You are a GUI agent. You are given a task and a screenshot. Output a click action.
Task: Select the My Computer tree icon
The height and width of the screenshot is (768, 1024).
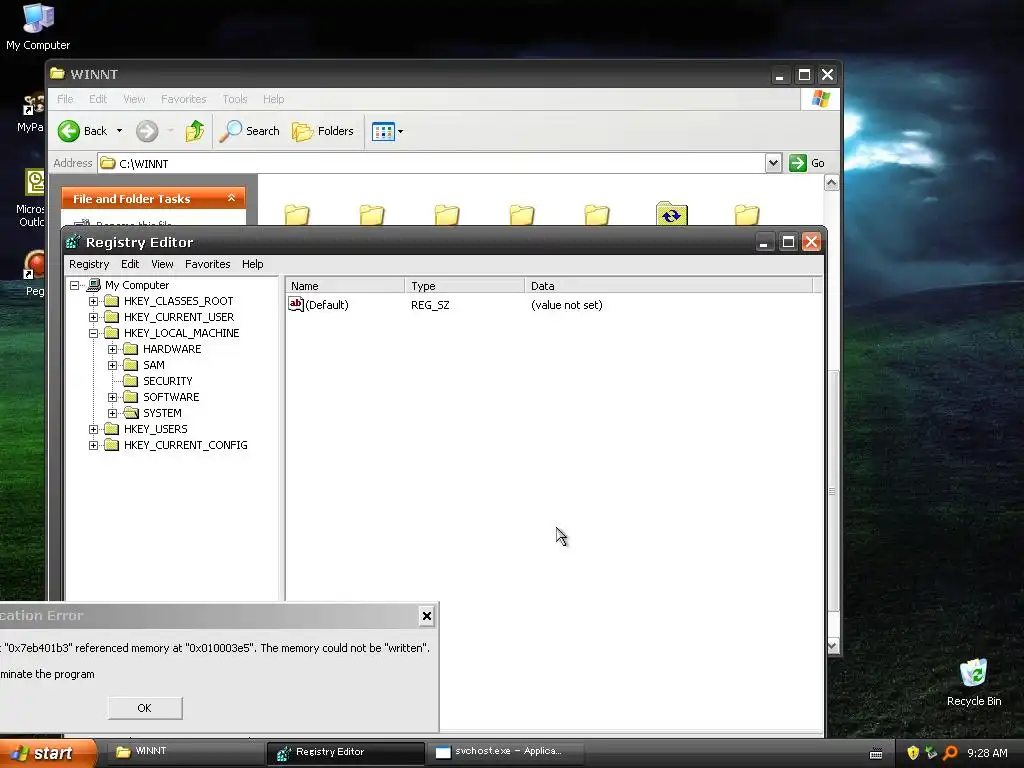click(x=94, y=285)
